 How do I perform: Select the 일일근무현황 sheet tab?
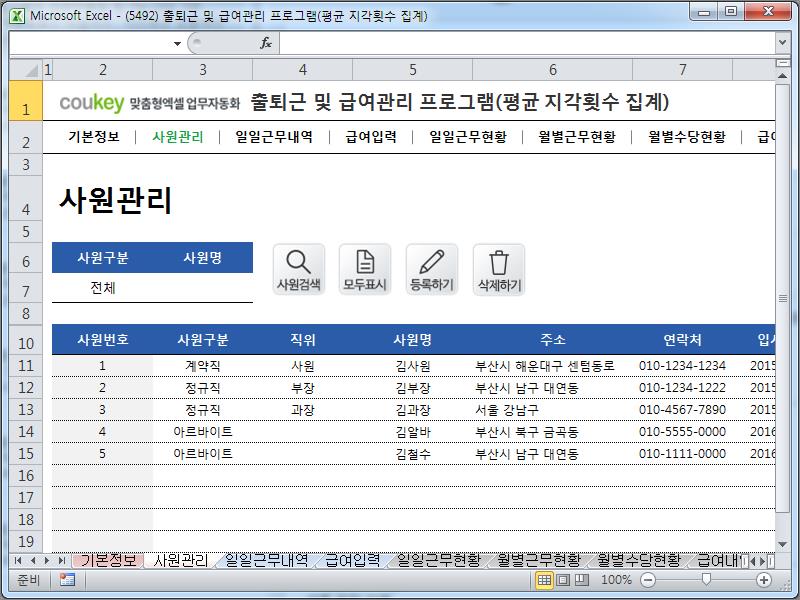click(439, 560)
